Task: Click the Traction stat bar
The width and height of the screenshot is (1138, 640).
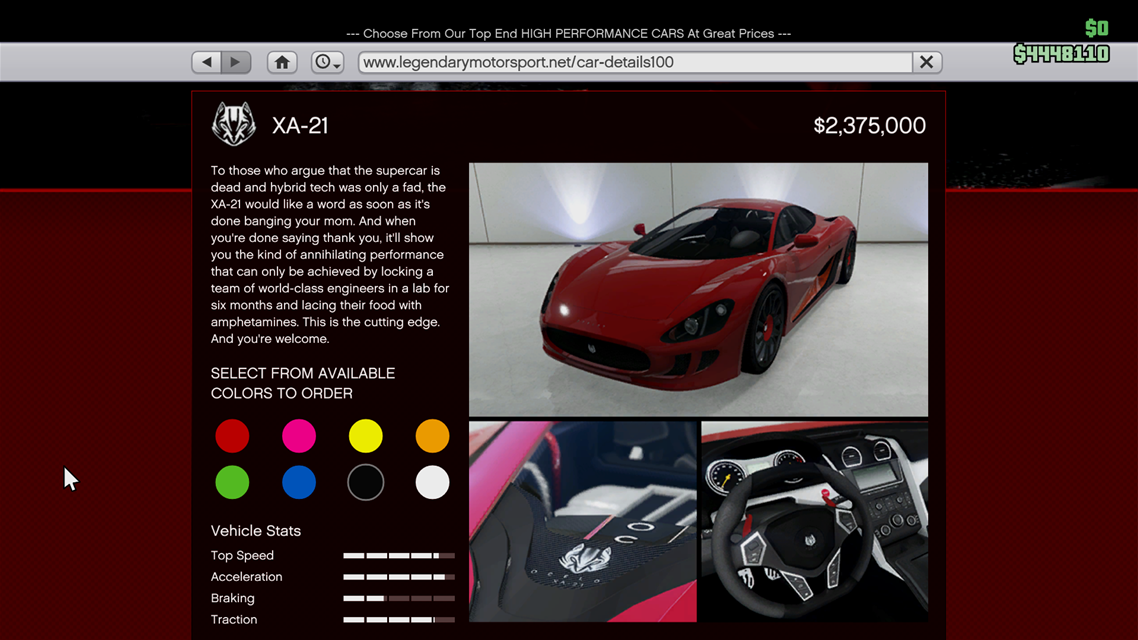Action: pyautogui.click(x=399, y=620)
